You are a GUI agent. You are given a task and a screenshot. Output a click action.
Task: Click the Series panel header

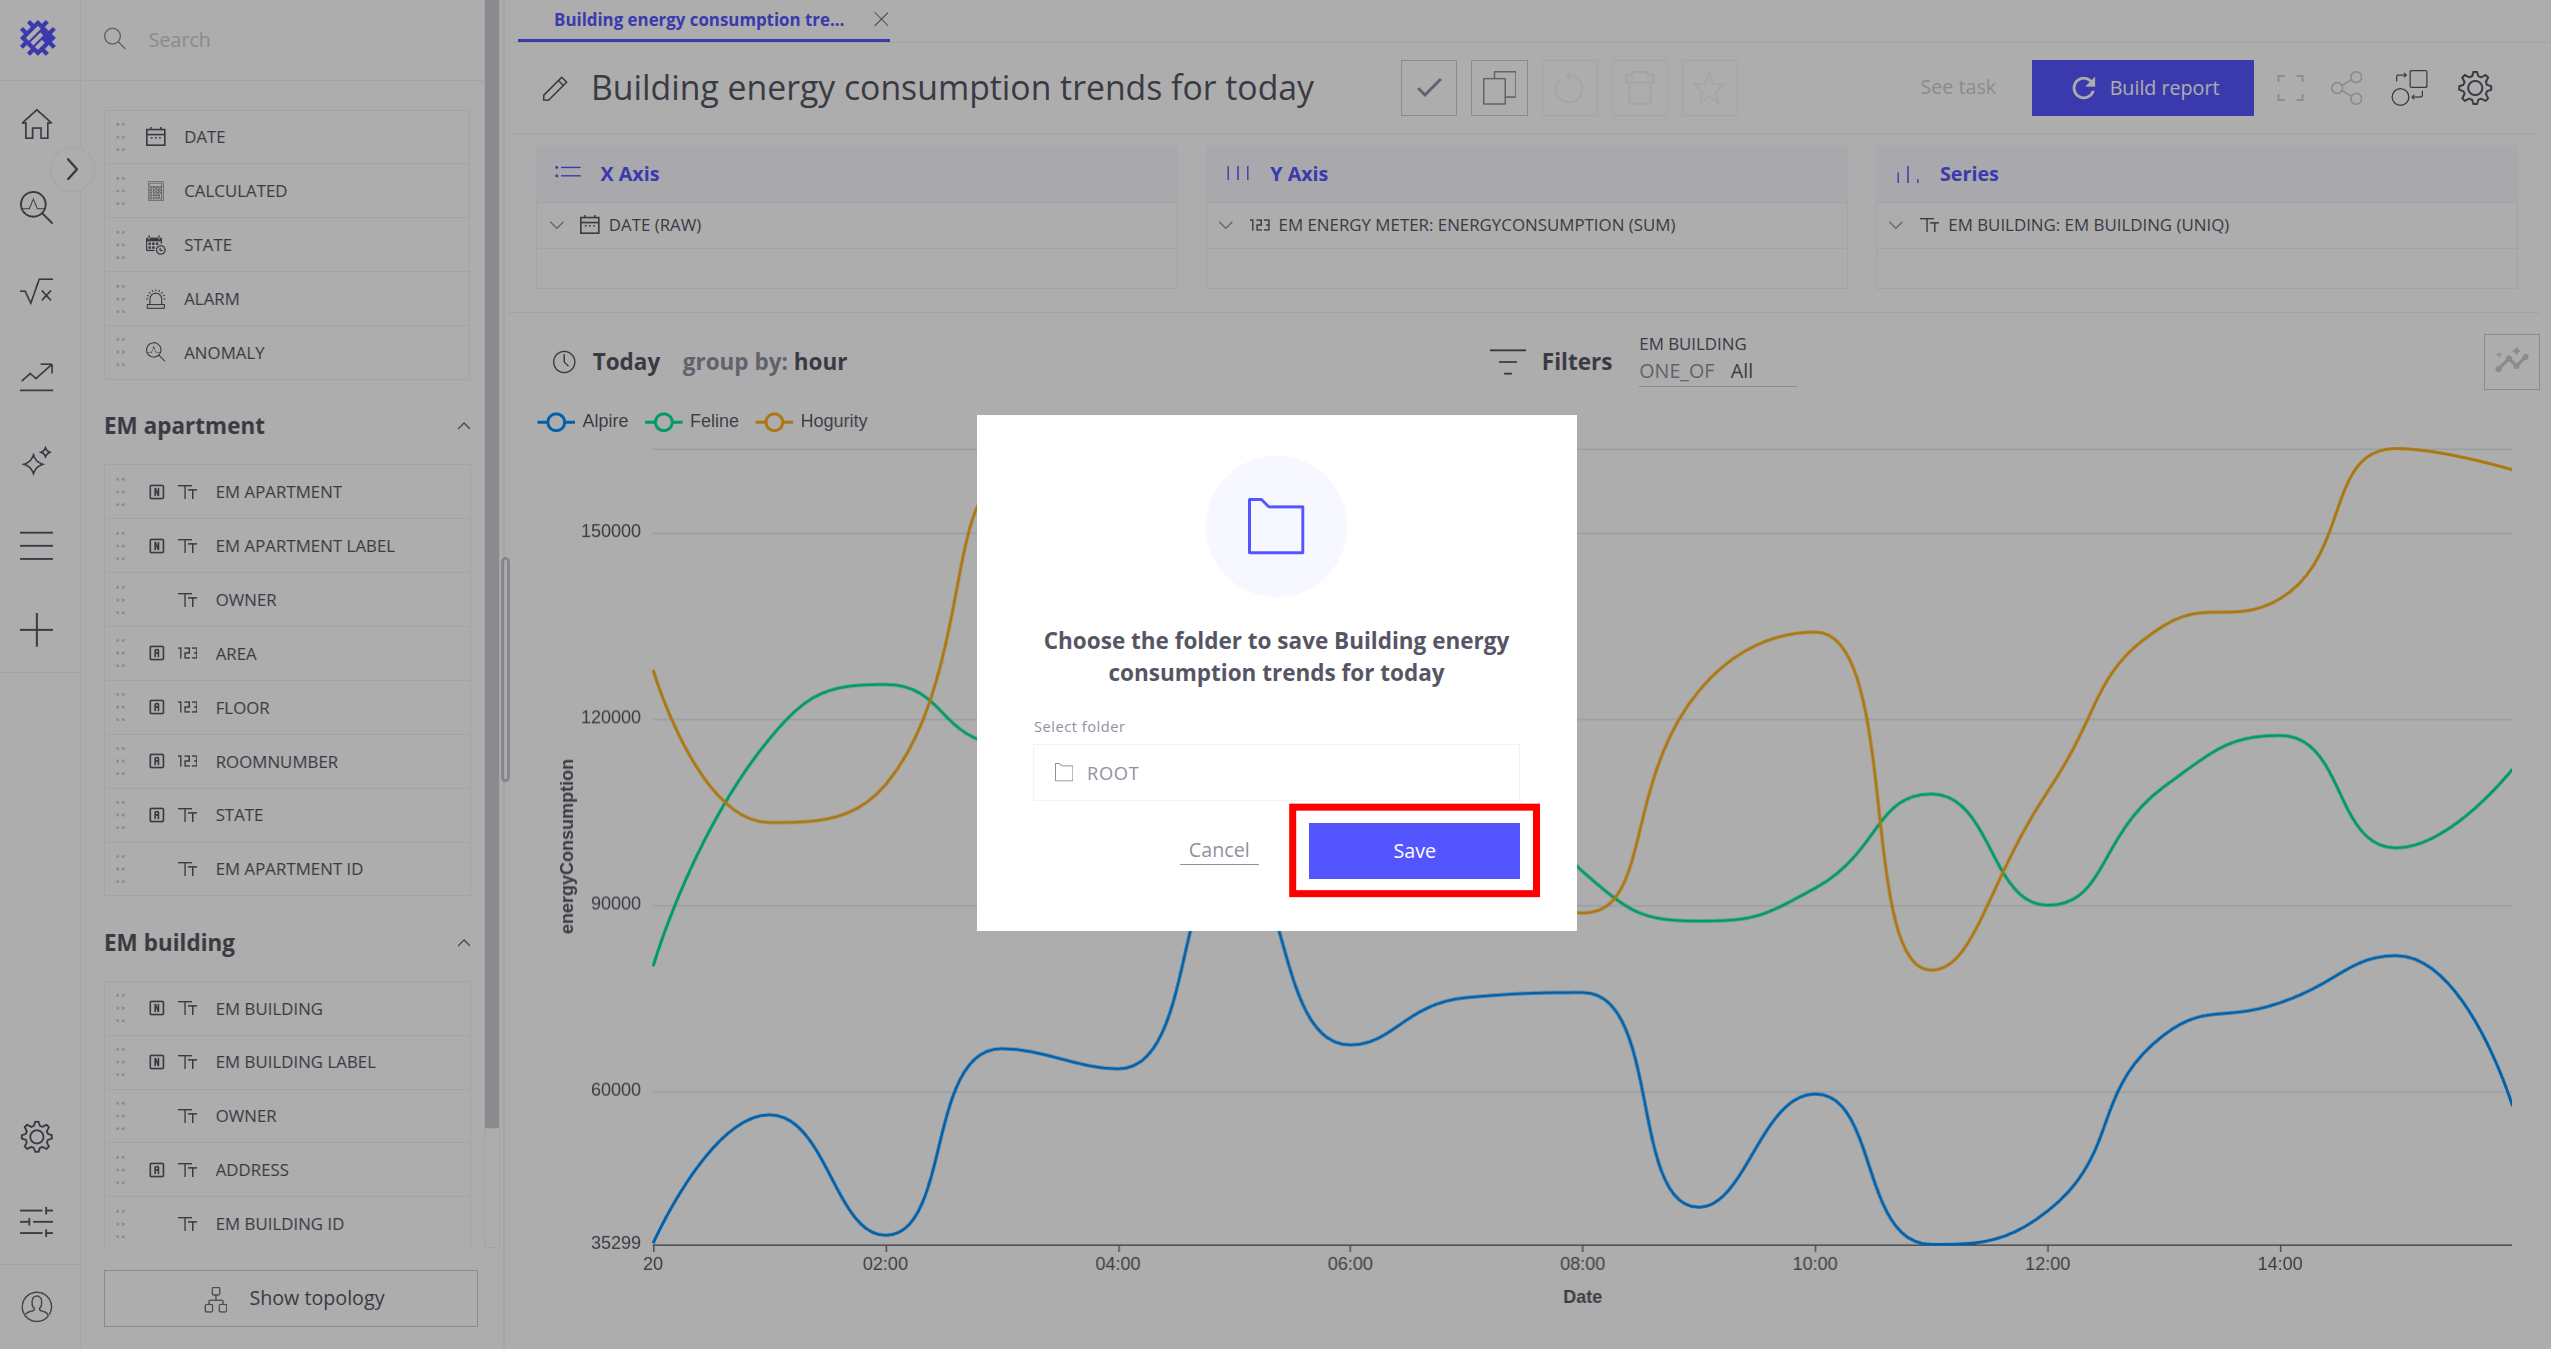[2196, 174]
